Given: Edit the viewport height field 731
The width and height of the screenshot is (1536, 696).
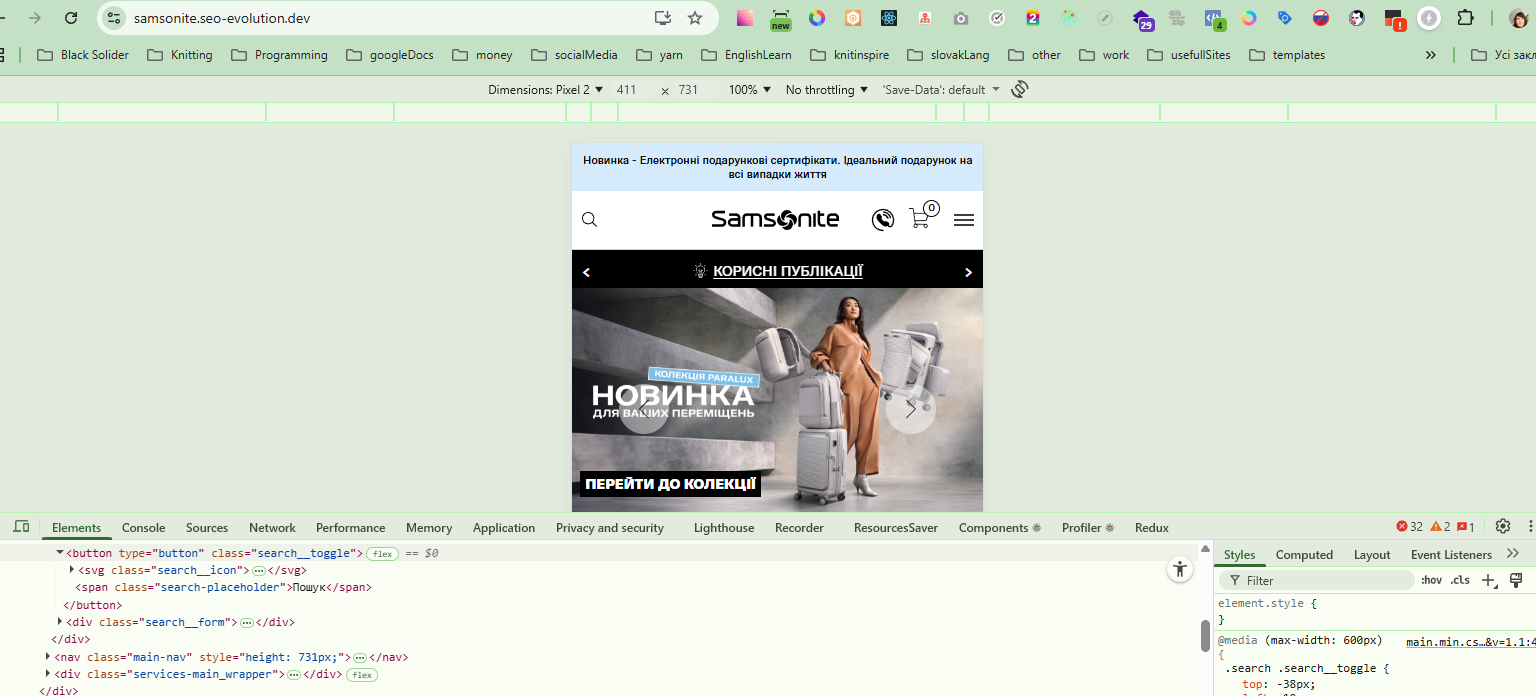Looking at the screenshot, I should pyautogui.click(x=688, y=89).
